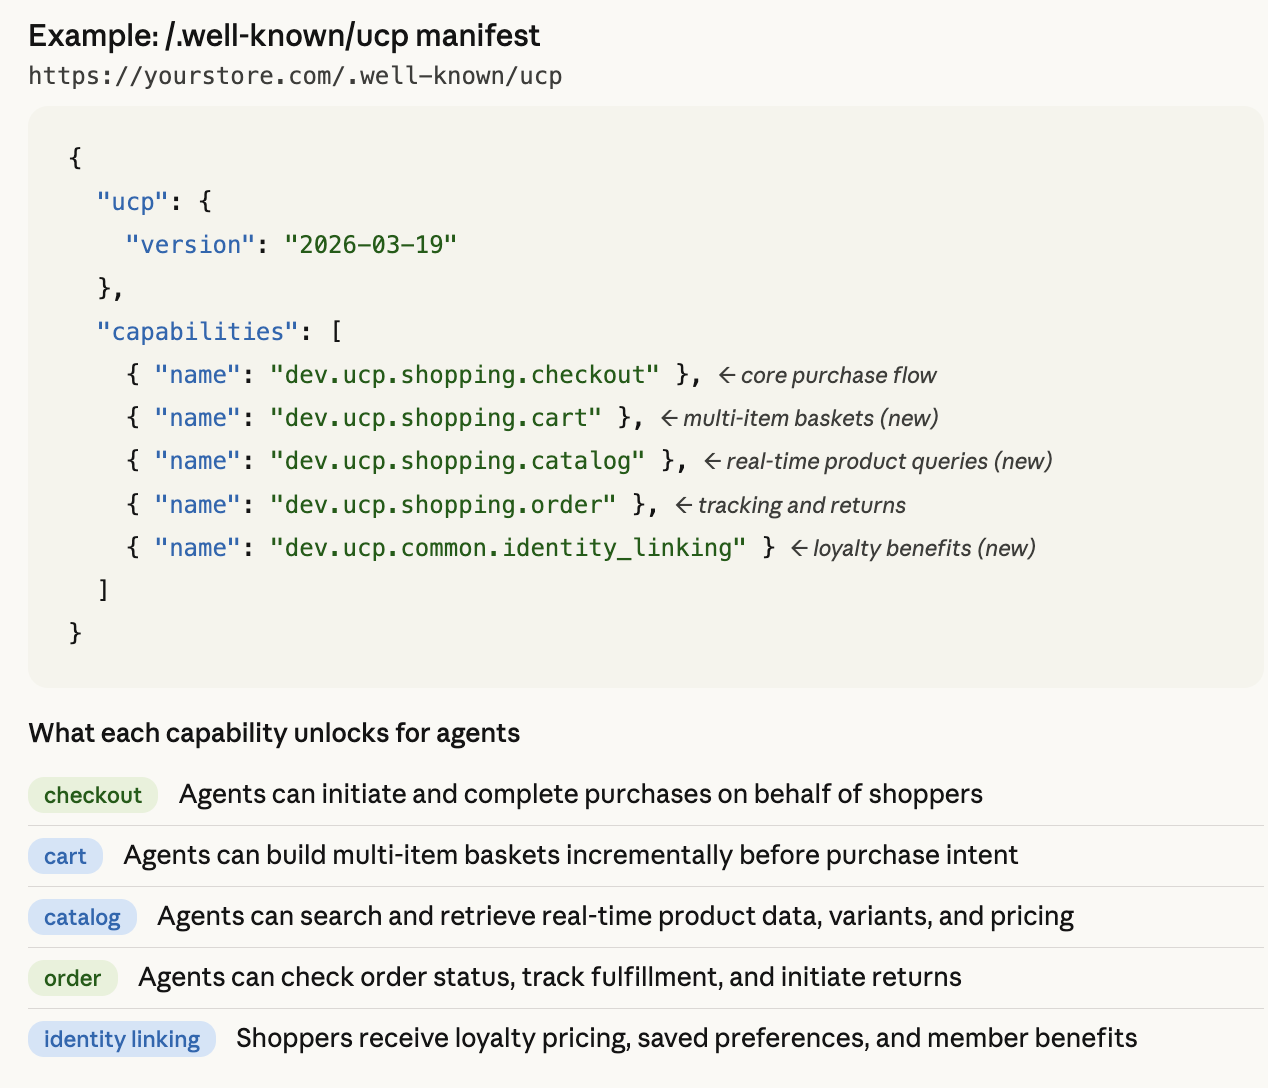Click the tracking and returns annotation
1268x1088 pixels.
(x=802, y=505)
